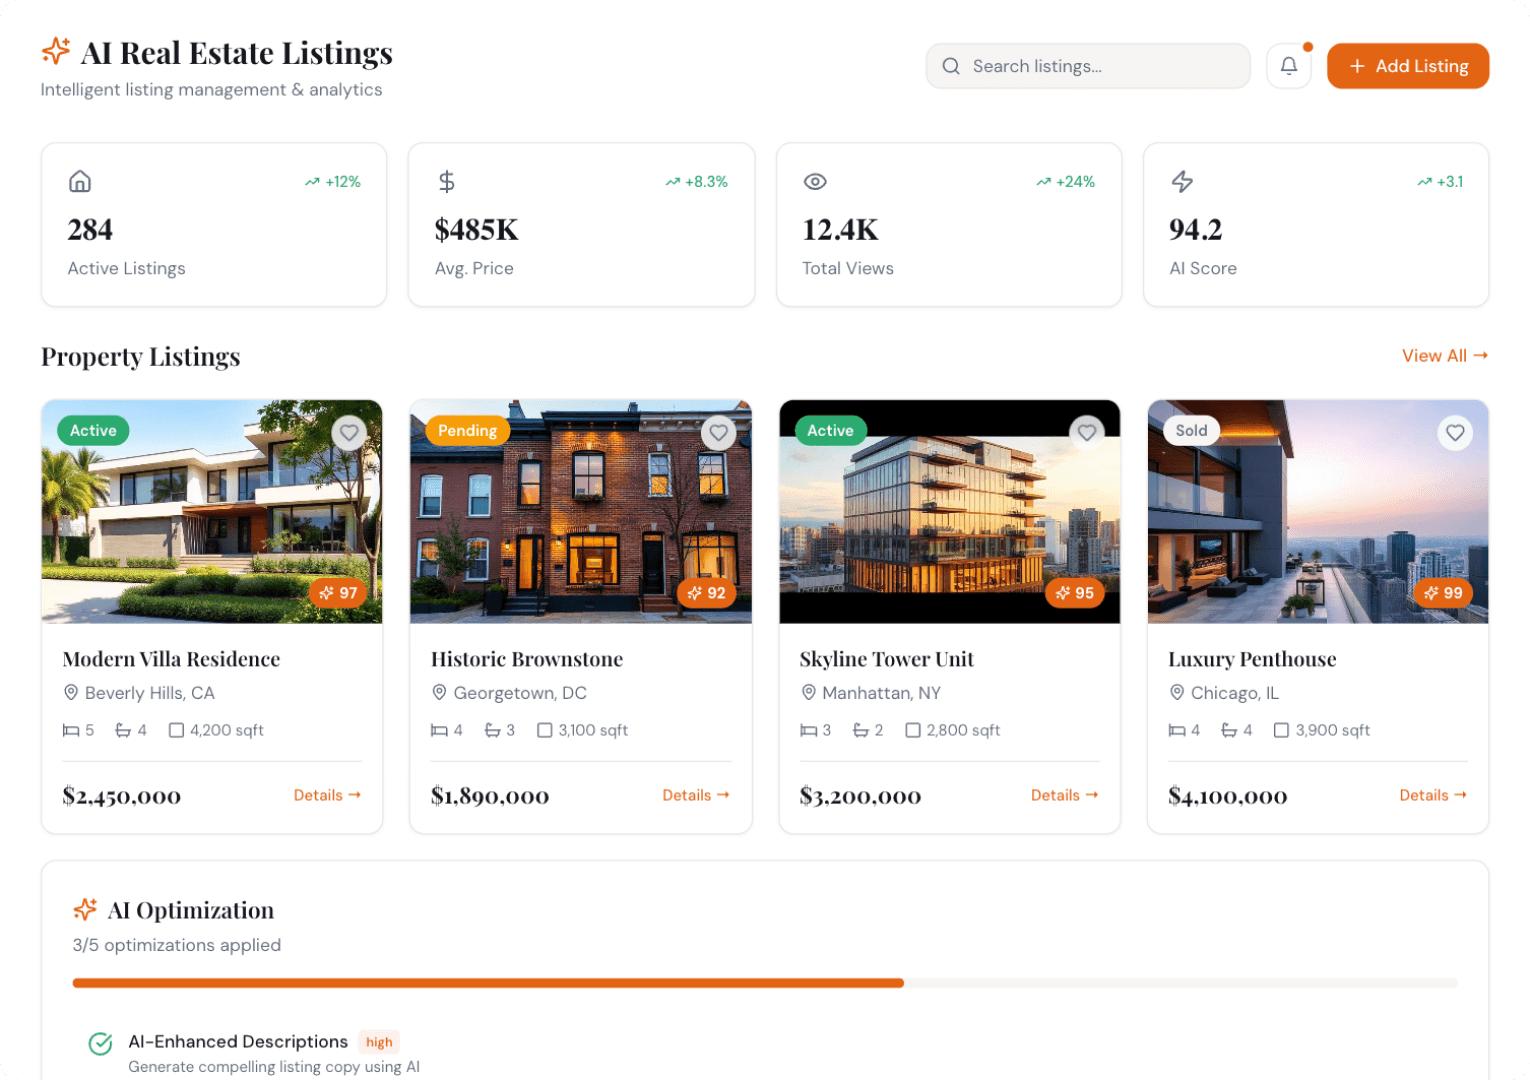Viewport: 1530px width, 1080px height.
Task: Click the lightning bolt icon on AI Score card
Action: pos(1183,181)
